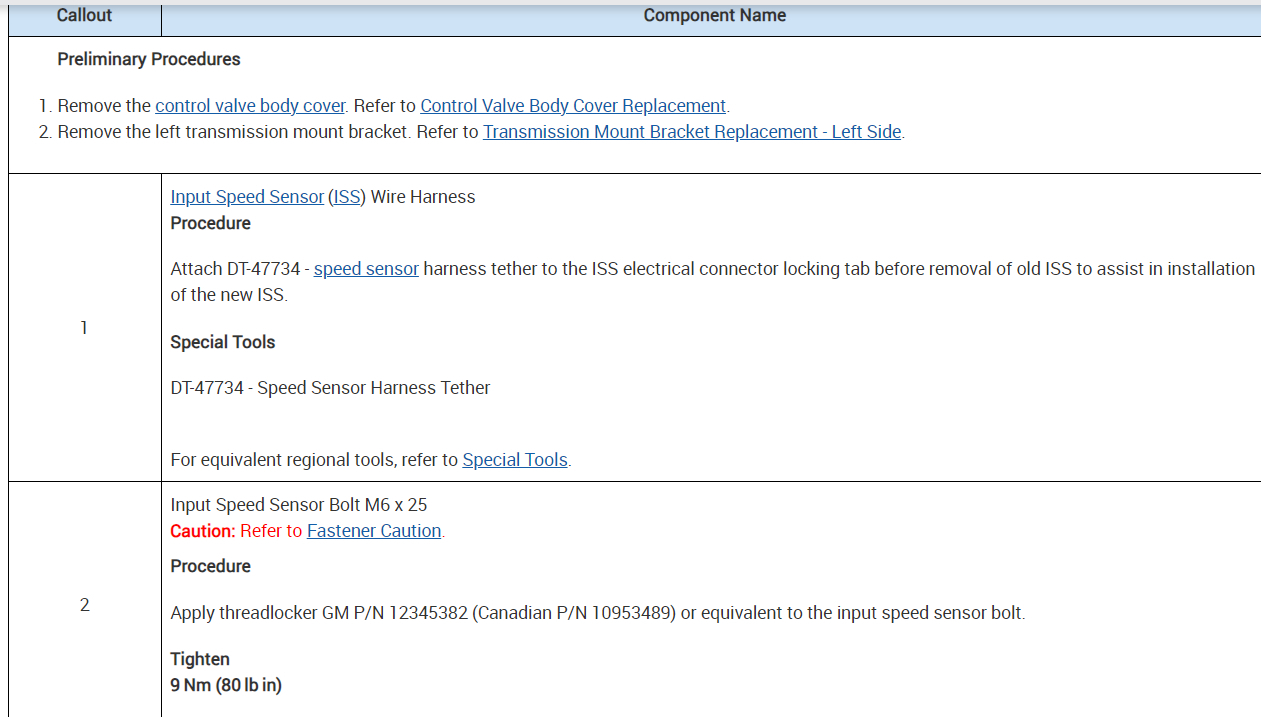Screen dimensions: 1261x717
Task: Open Control Valve Body Cover Replacement link
Action: 573,106
